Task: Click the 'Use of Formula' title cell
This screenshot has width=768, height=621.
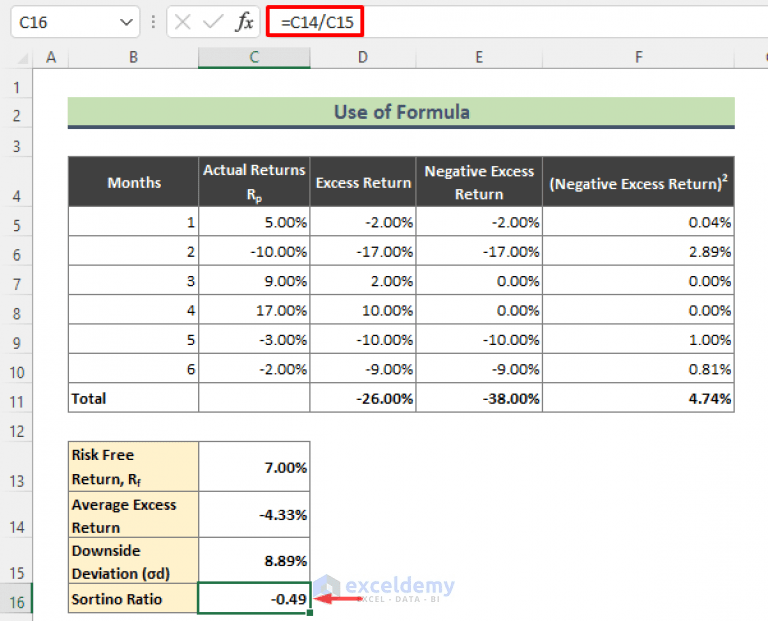Action: (401, 112)
